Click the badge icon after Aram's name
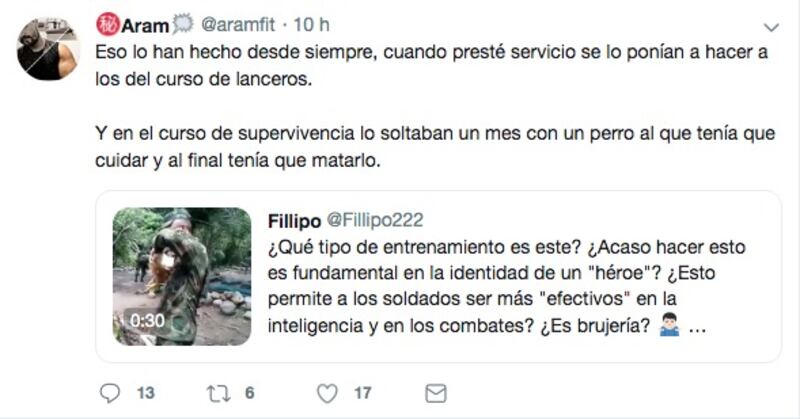Screen dimensions: 800x419 point(183,24)
